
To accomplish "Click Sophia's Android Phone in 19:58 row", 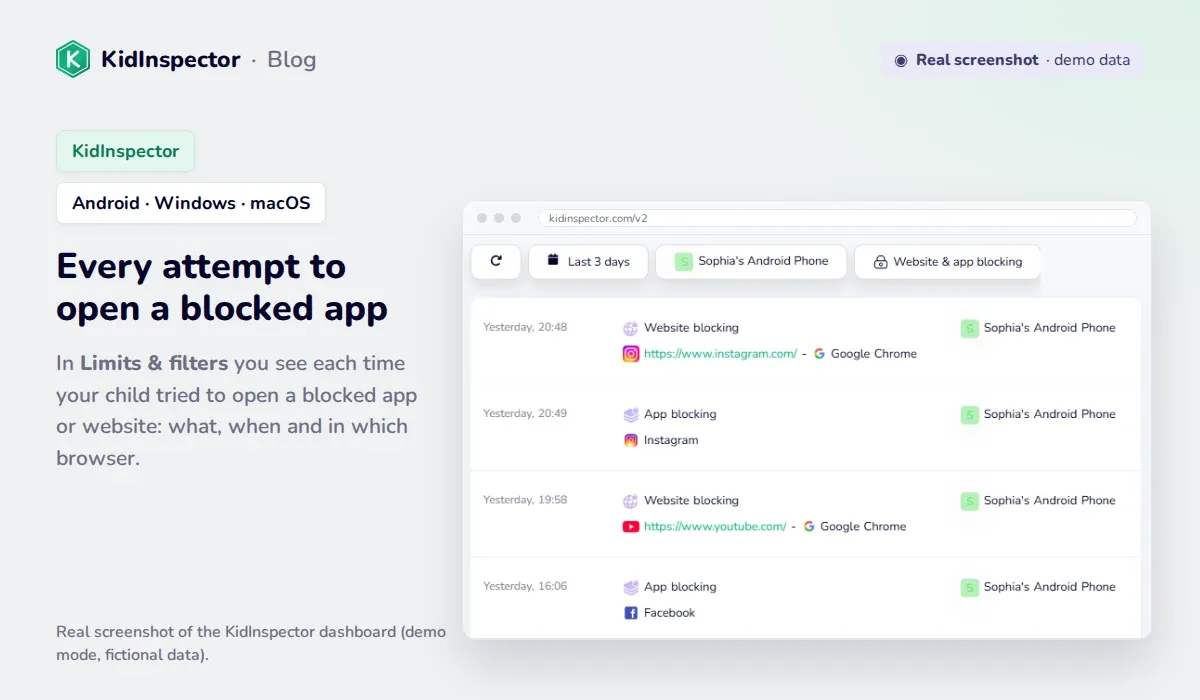I will tap(1049, 500).
